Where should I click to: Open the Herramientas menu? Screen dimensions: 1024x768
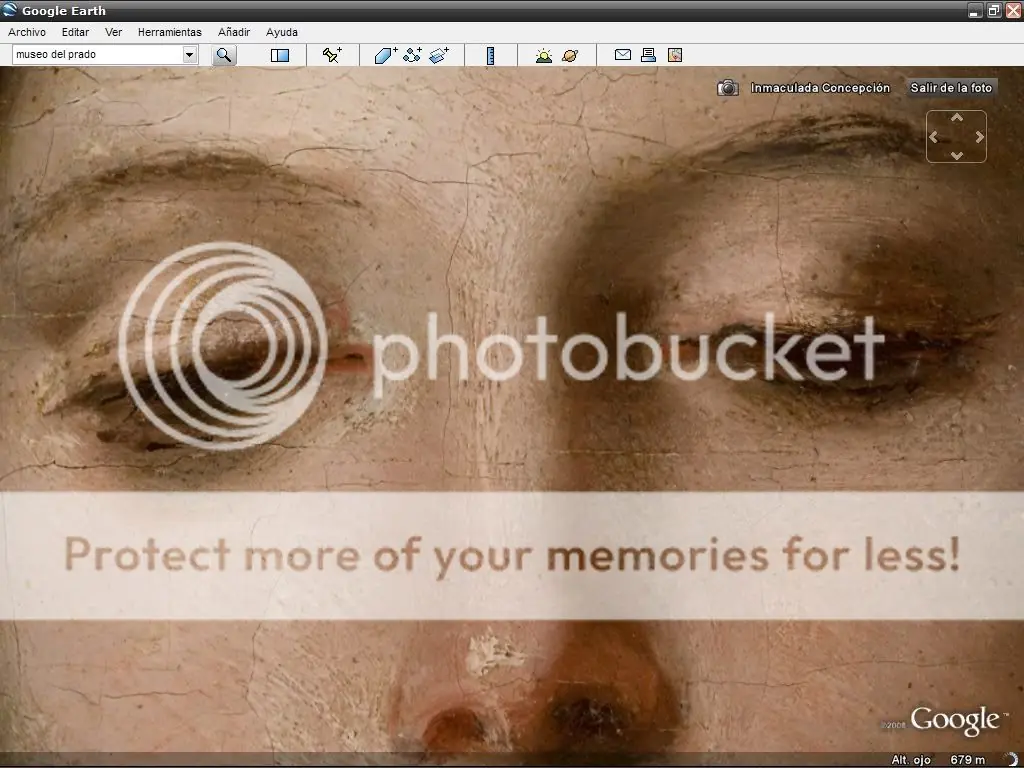pyautogui.click(x=170, y=32)
